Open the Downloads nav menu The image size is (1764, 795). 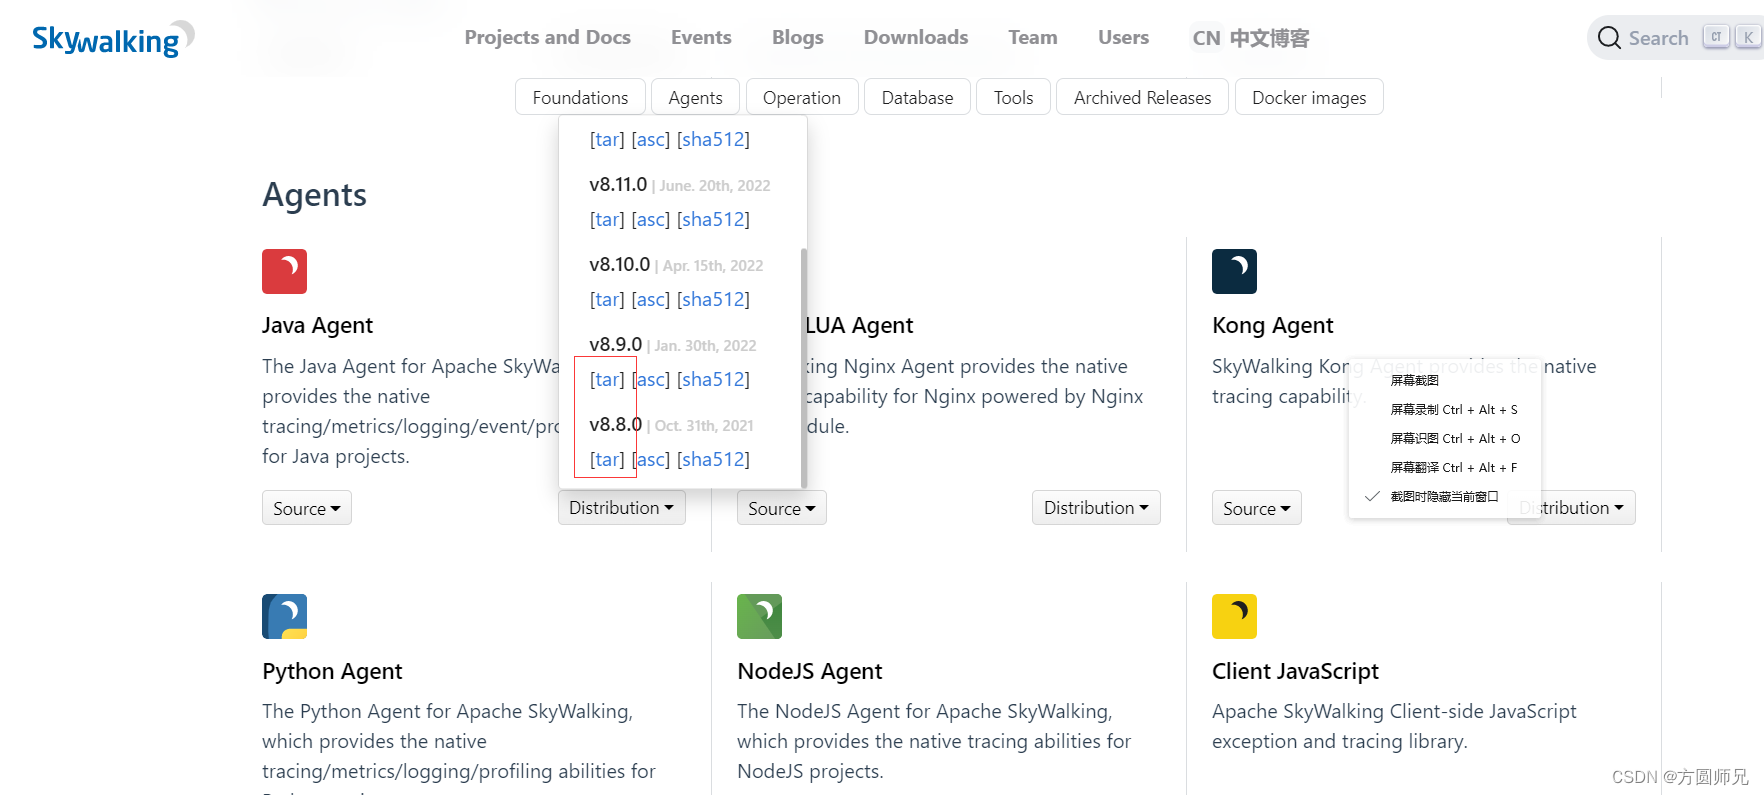click(915, 38)
